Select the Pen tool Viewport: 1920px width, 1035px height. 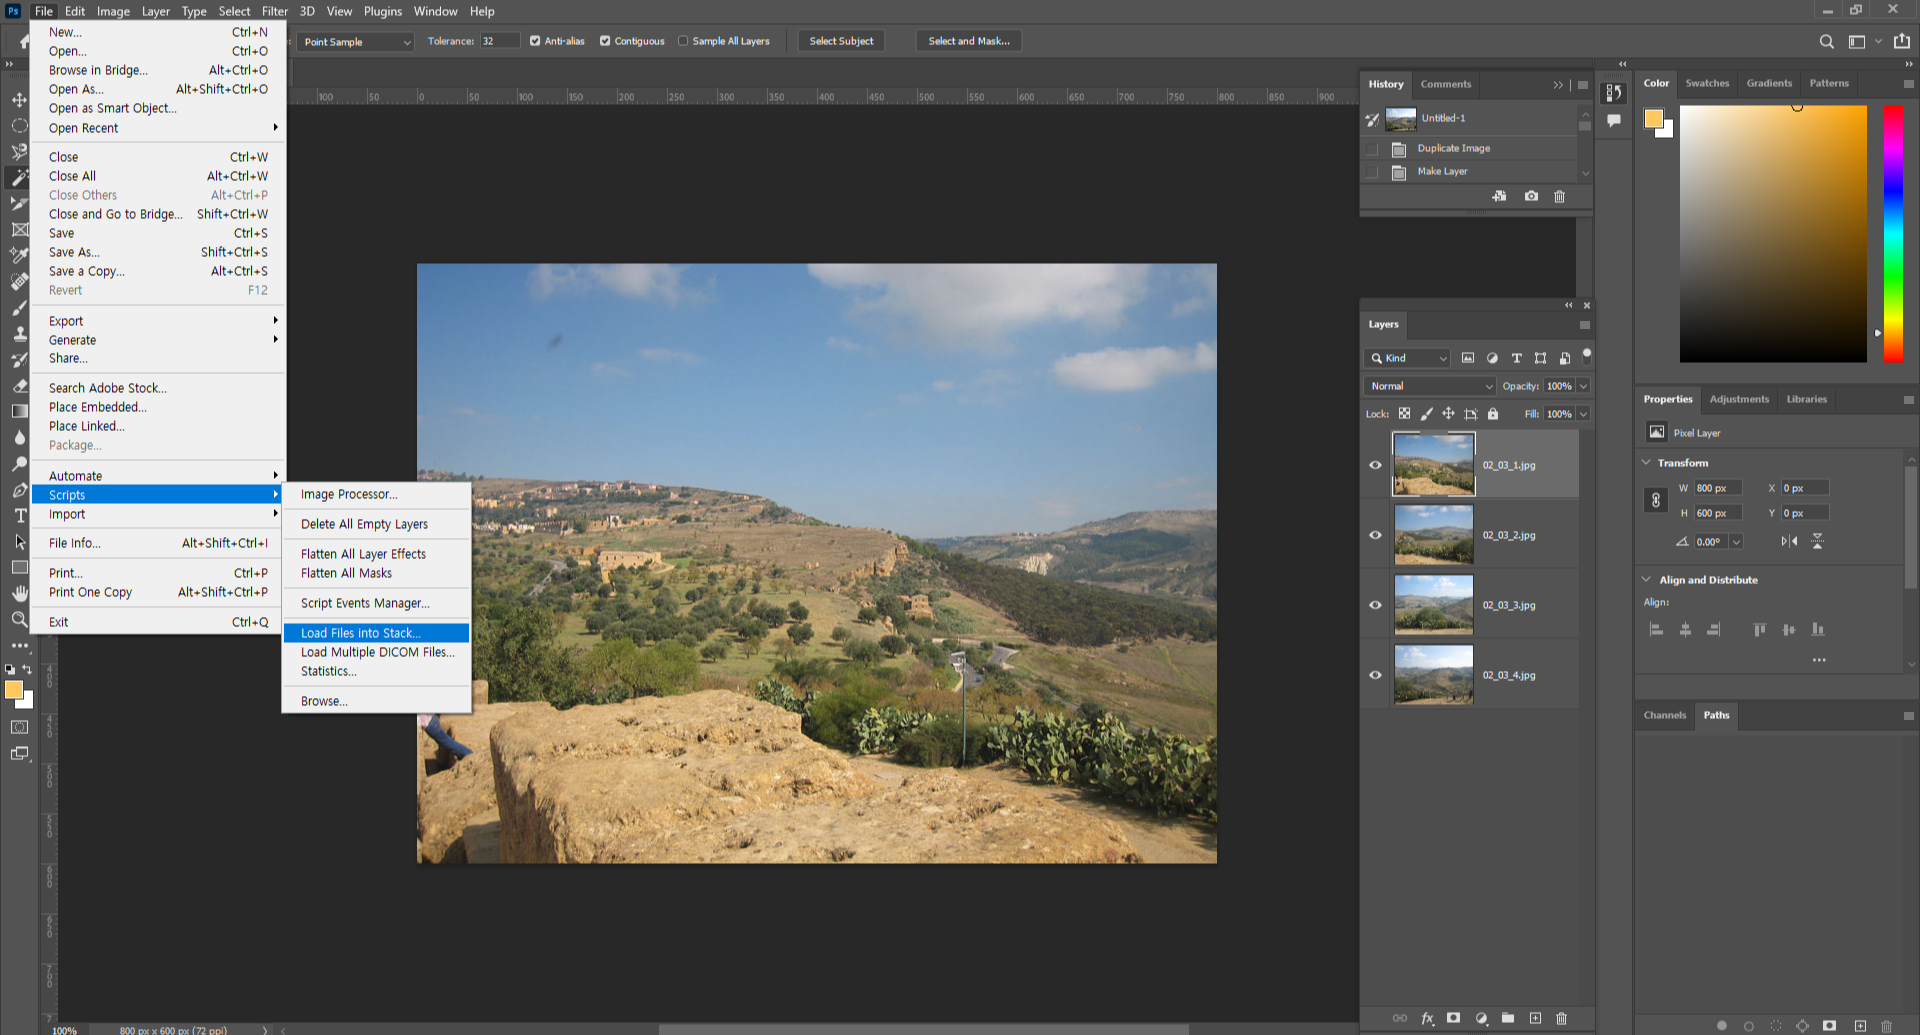point(19,490)
